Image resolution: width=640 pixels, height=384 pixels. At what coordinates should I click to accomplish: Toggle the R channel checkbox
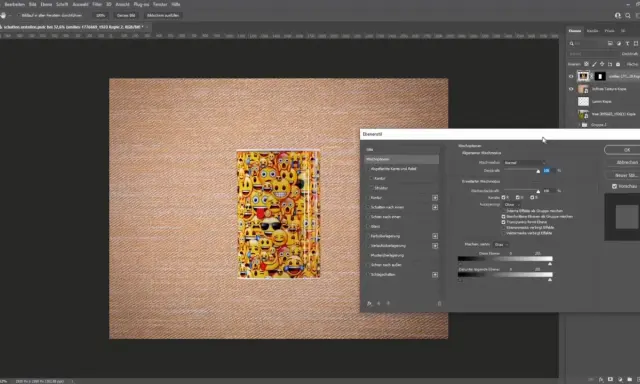[503, 198]
